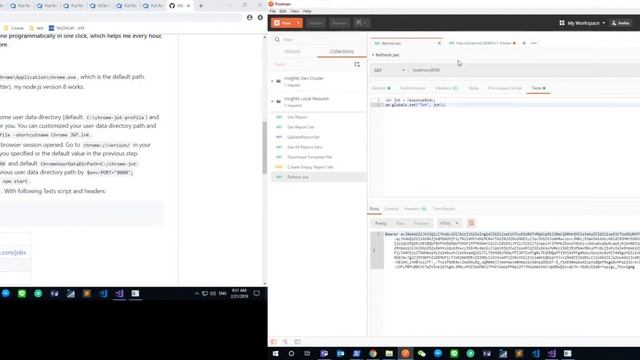Open the File menu in Postman
Screen dimensions: 640x360
(272, 11)
